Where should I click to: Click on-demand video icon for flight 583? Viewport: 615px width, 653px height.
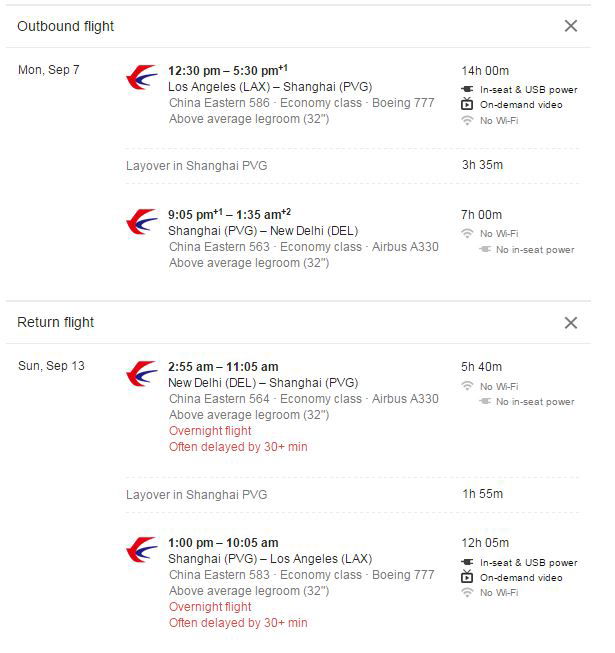pos(467,577)
